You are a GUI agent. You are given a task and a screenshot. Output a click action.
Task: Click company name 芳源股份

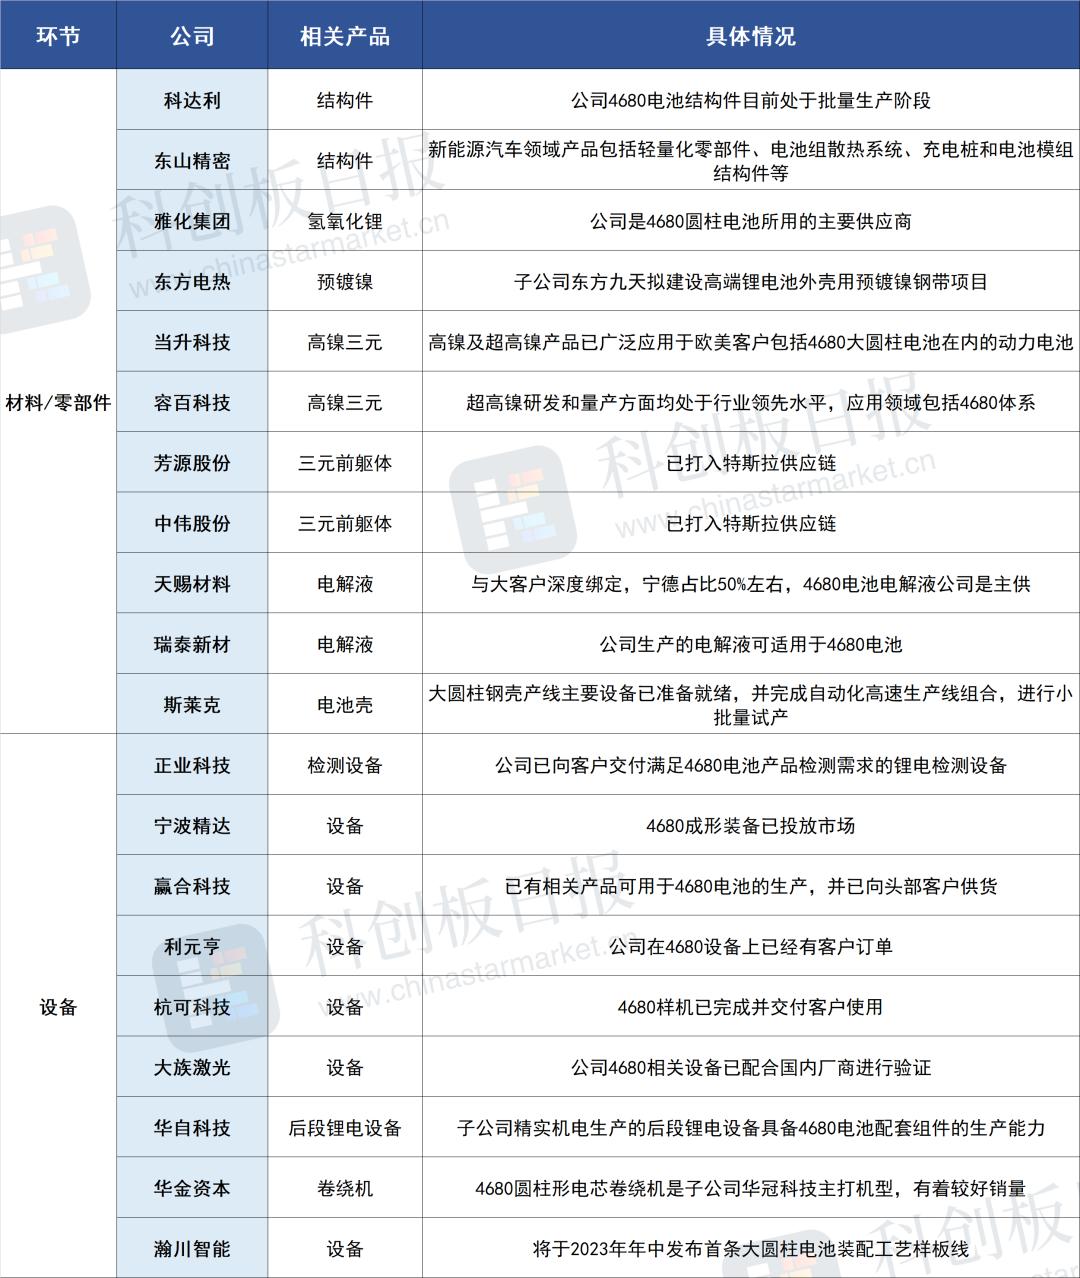pos(192,463)
